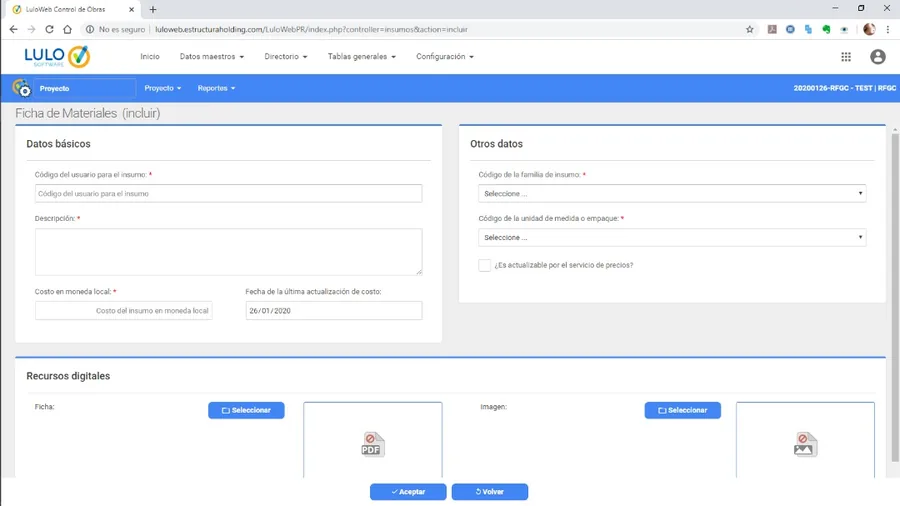Click the page vertical scrollbar
Screen dimensions: 900x506
(x=895, y=298)
